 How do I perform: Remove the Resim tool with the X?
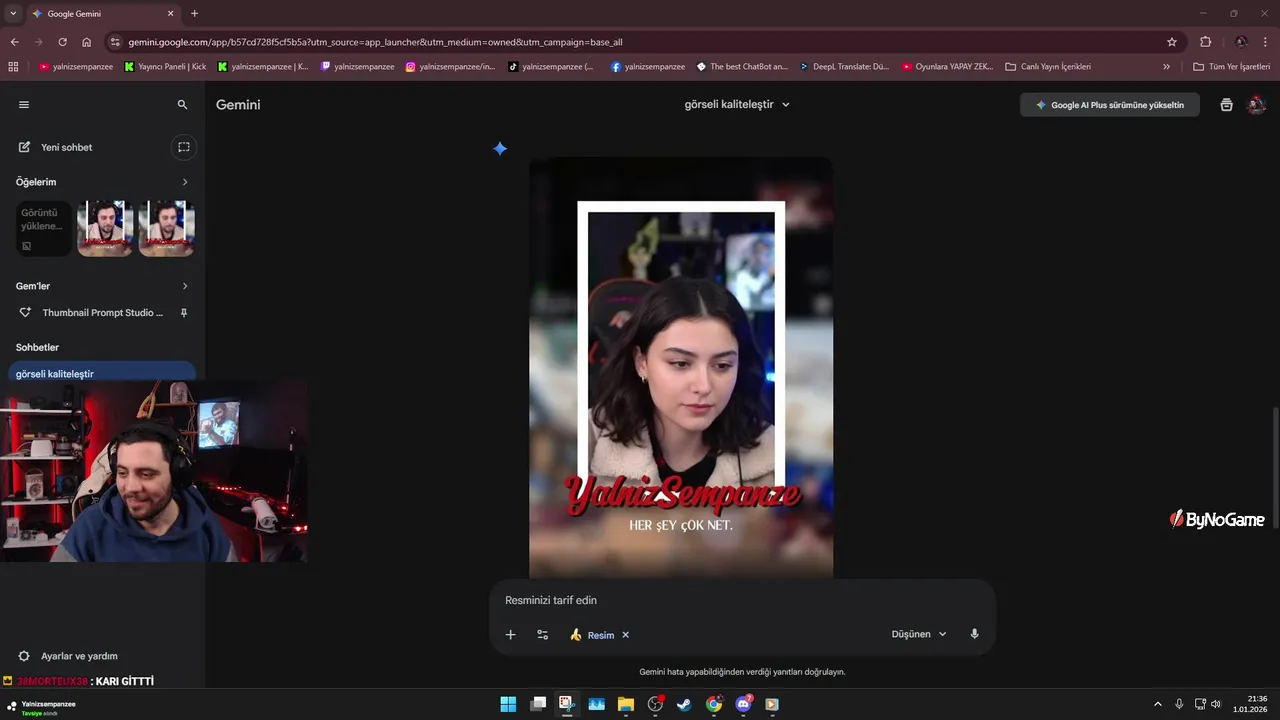626,635
